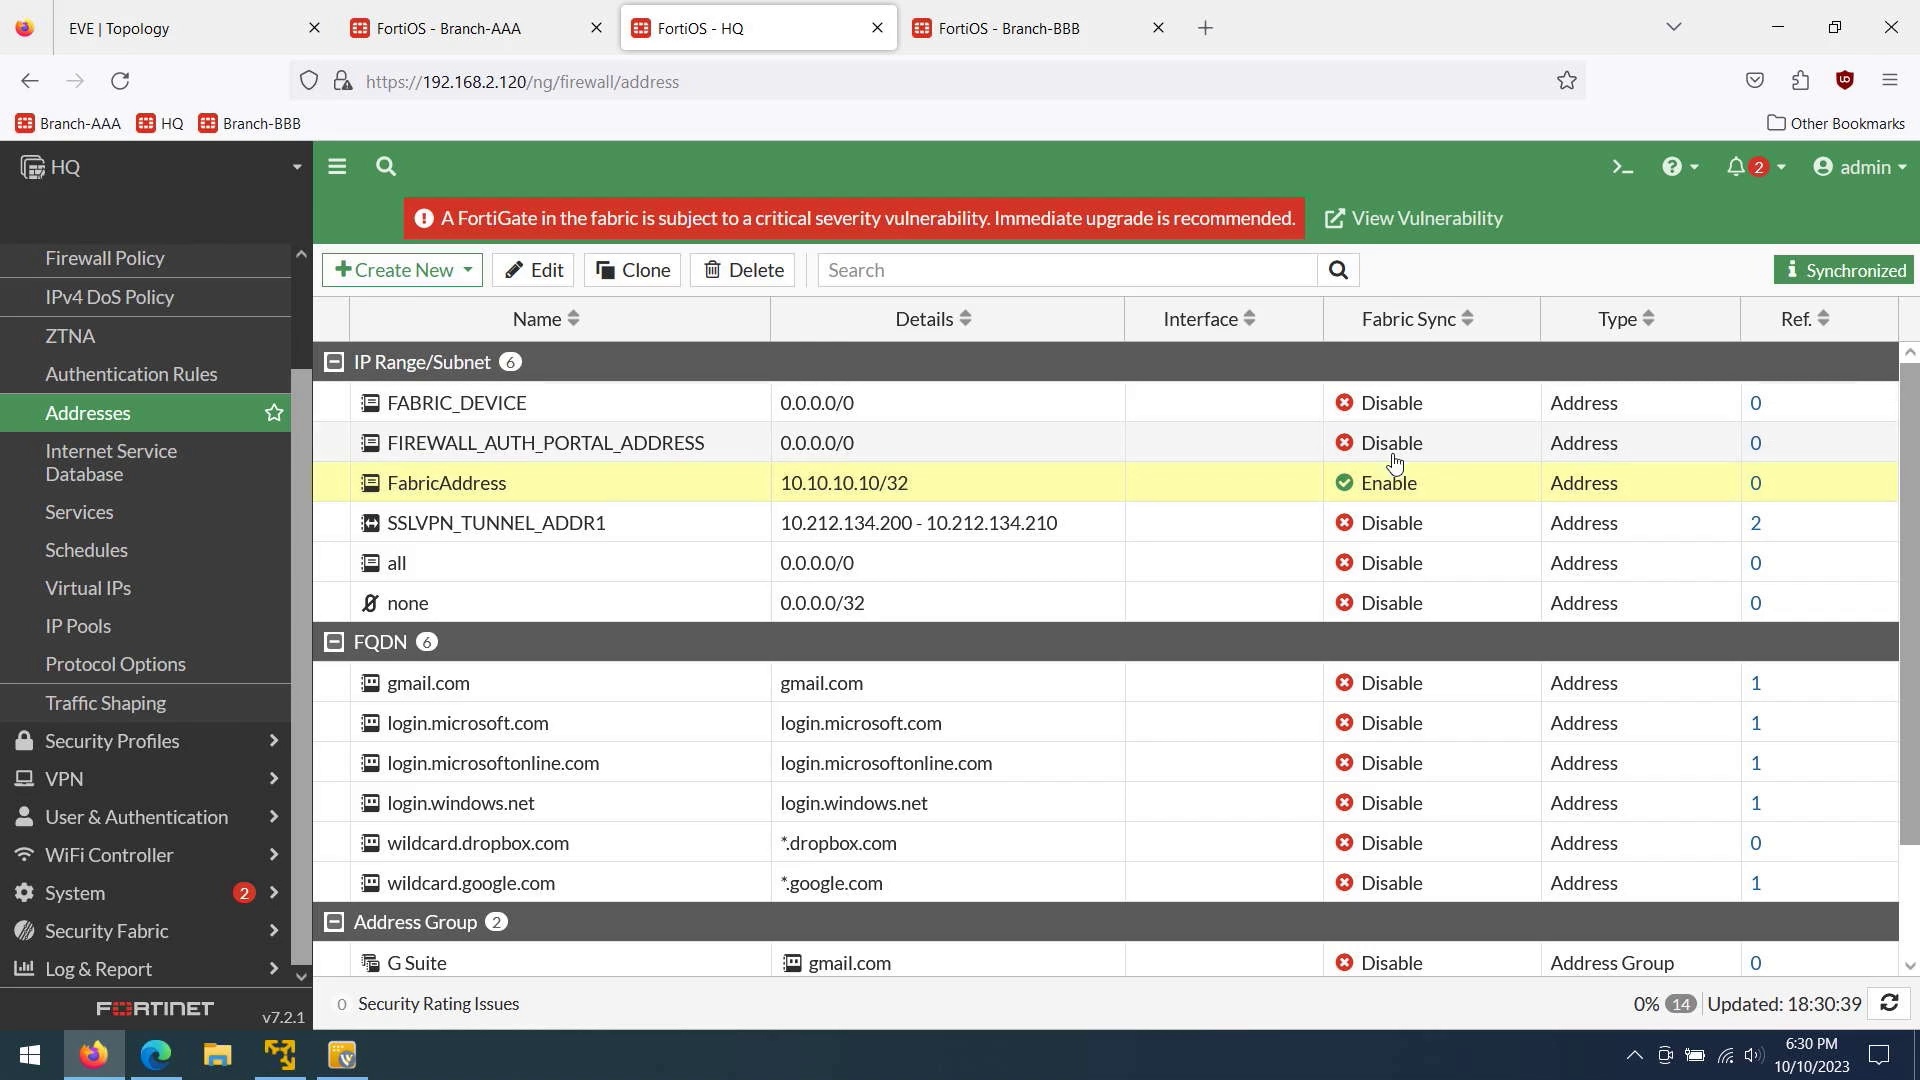This screenshot has height=1080, width=1920.
Task: Toggle the Addresses favorite star
Action: (274, 413)
